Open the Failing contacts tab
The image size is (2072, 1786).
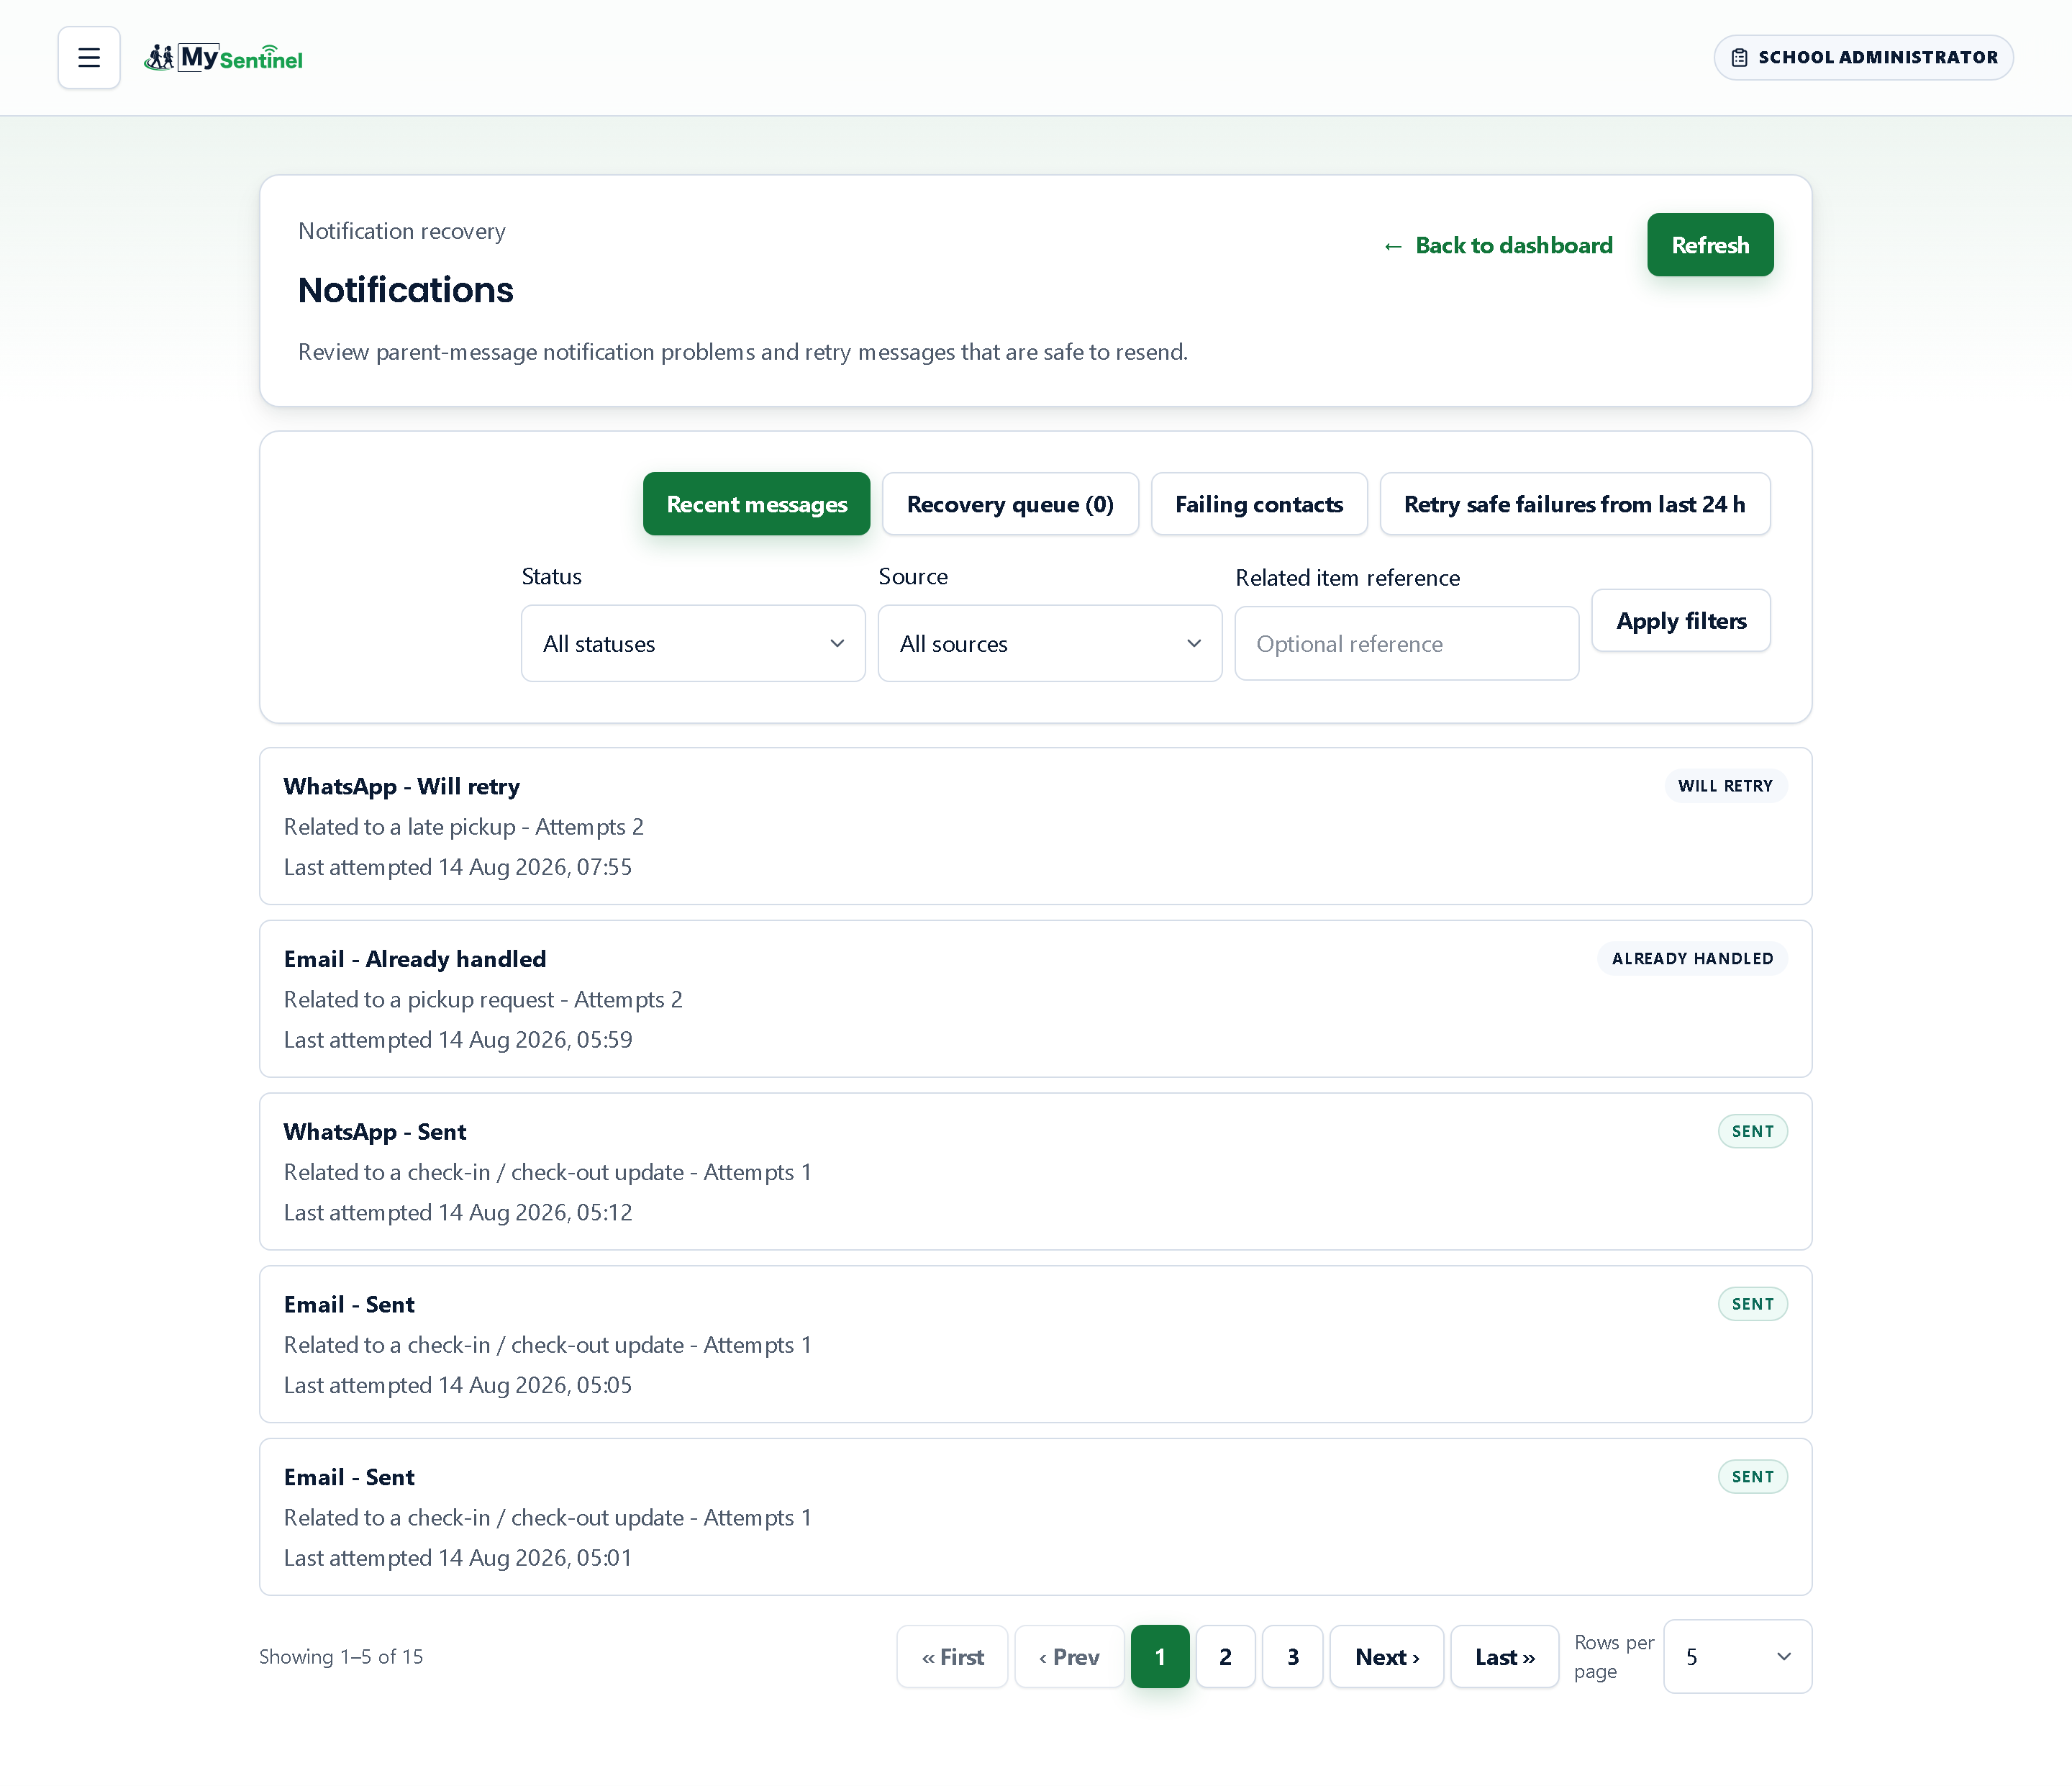point(1259,504)
